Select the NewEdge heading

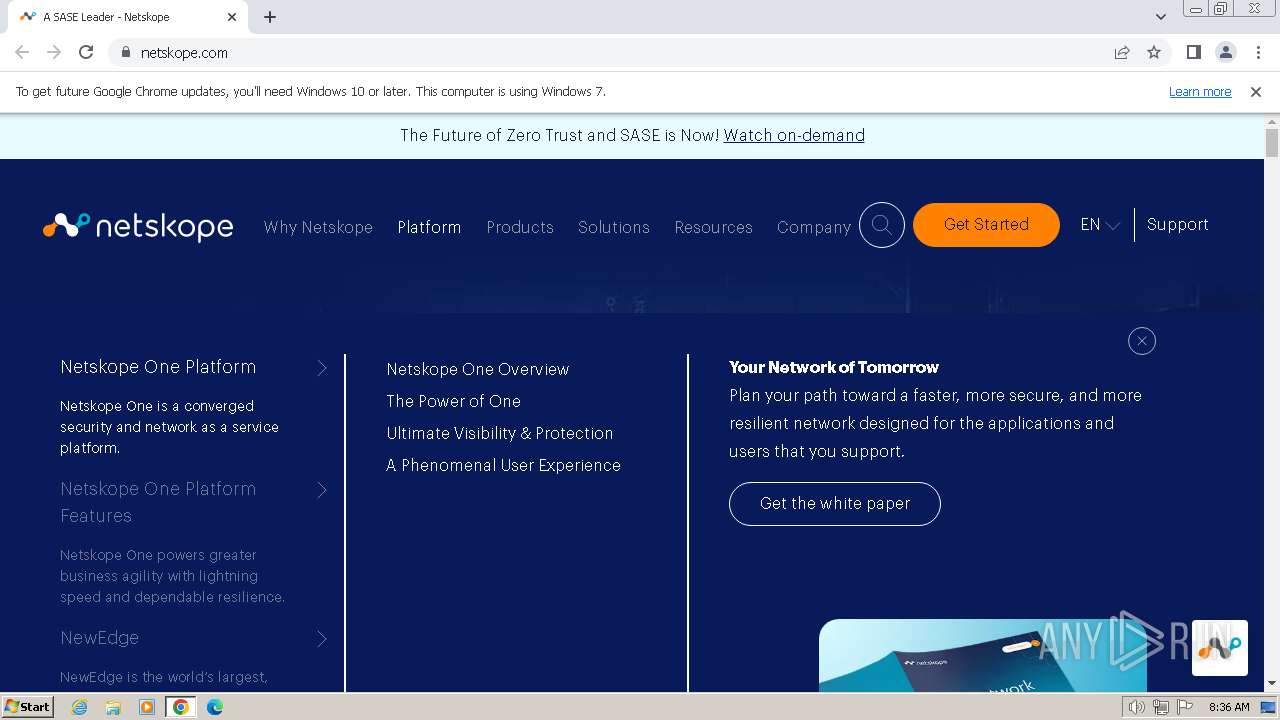click(99, 638)
